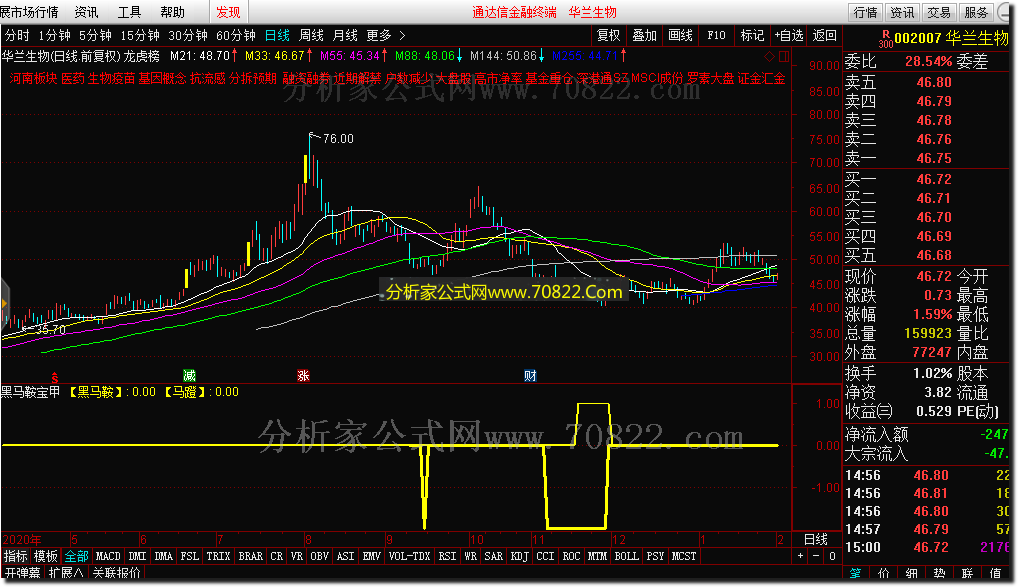Switch indicator to BOLL

pos(626,556)
